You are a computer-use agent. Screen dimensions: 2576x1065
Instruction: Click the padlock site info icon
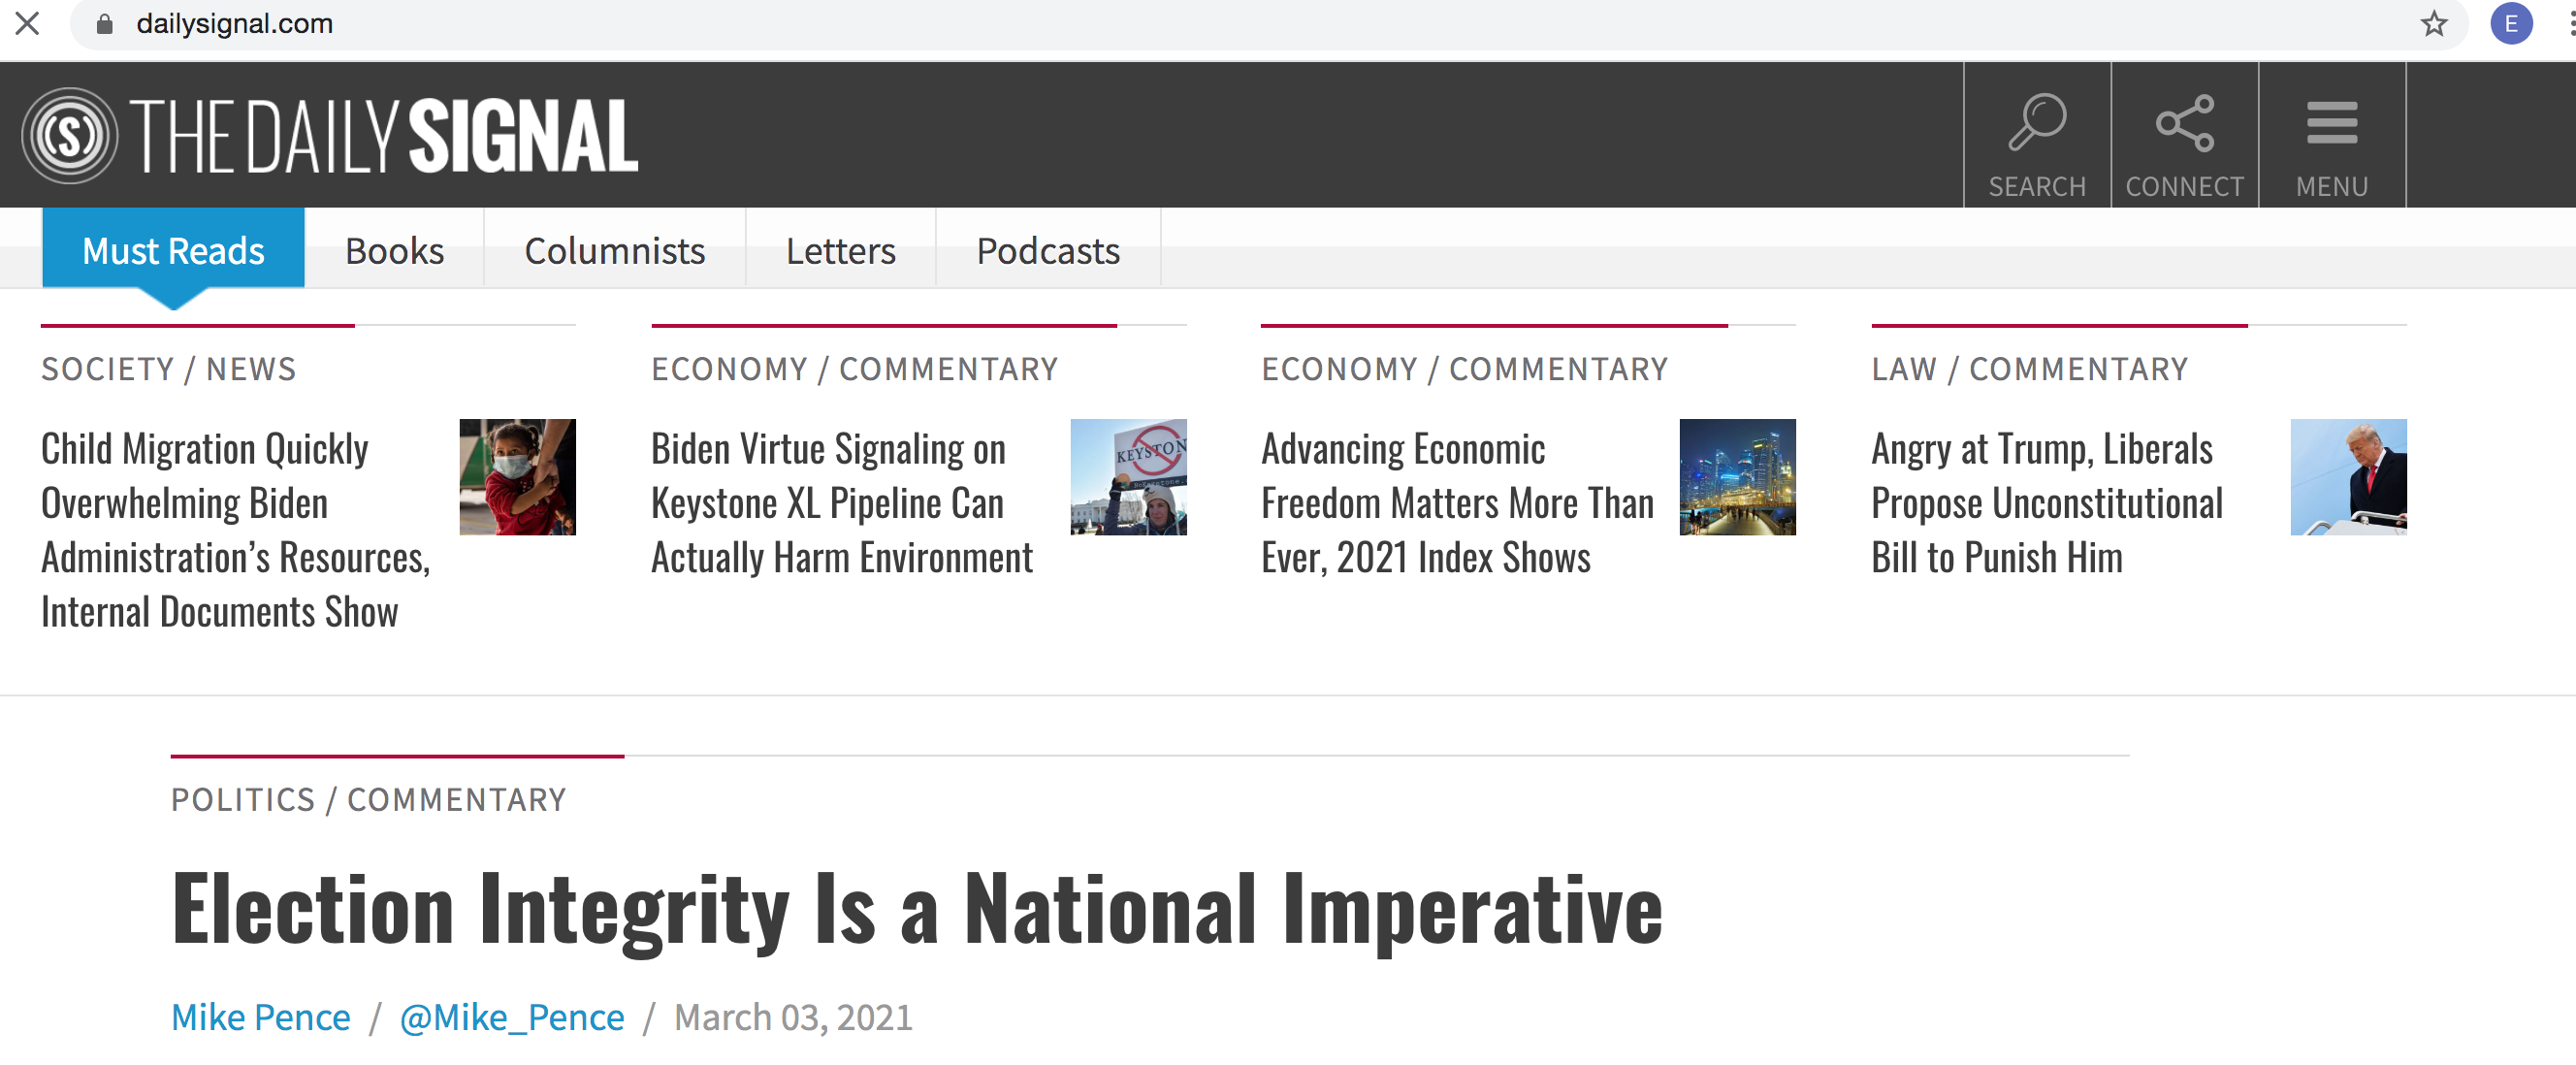104,24
